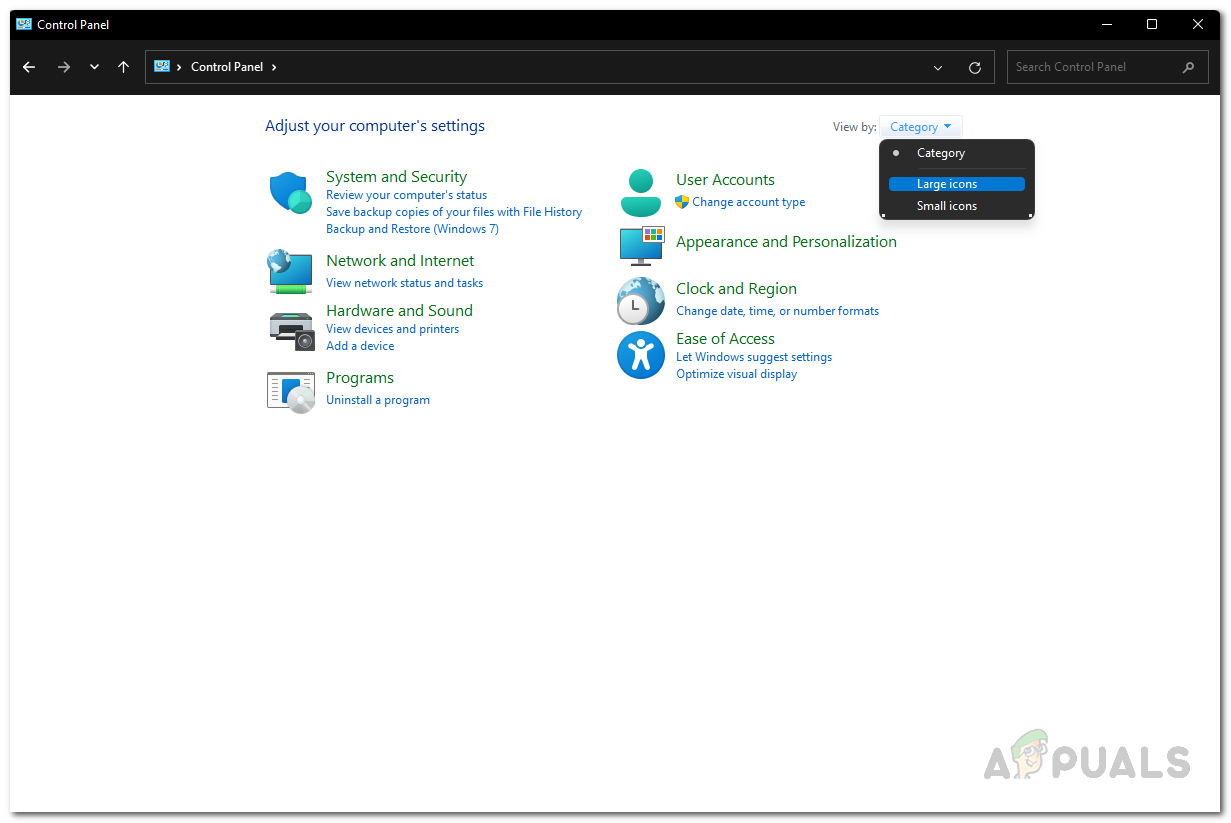Click View network status and tasks

point(404,283)
